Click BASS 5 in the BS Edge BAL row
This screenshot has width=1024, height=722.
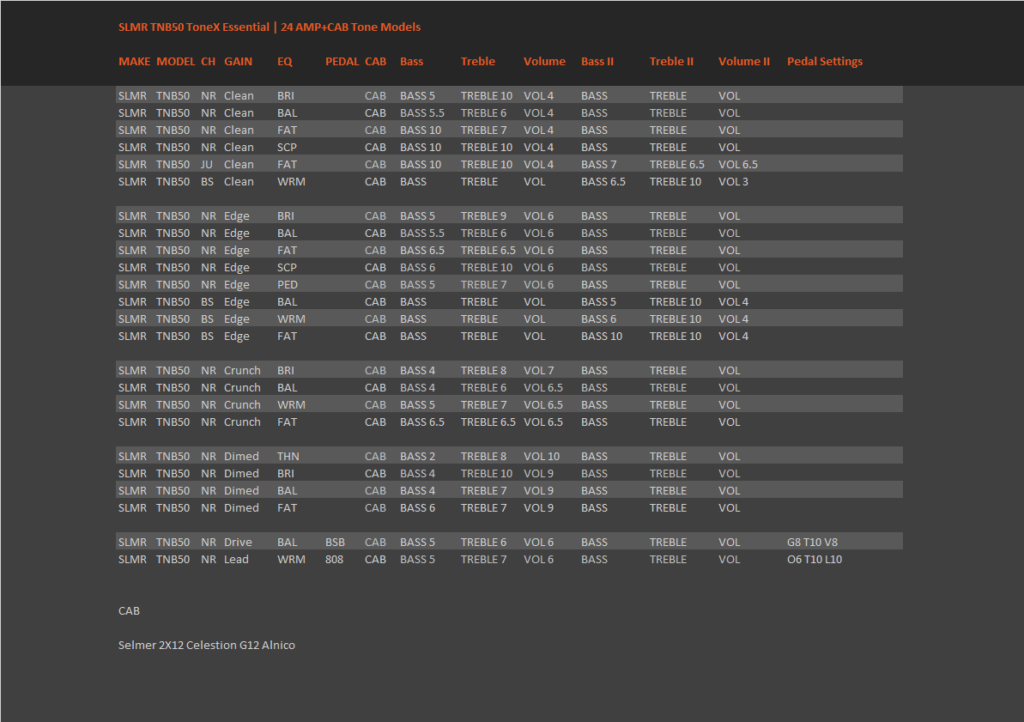(599, 302)
